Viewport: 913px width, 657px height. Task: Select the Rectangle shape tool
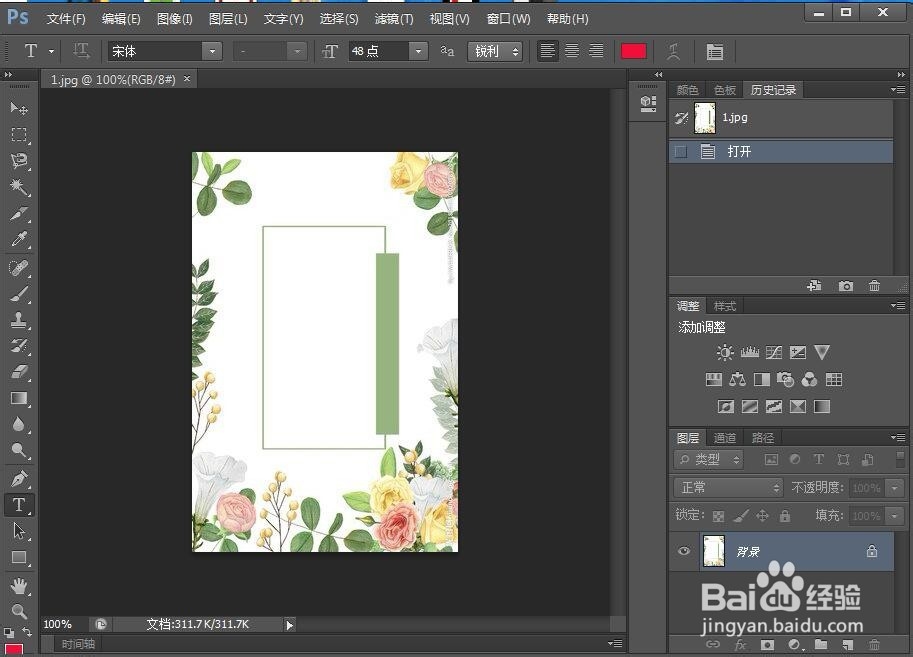click(19, 557)
